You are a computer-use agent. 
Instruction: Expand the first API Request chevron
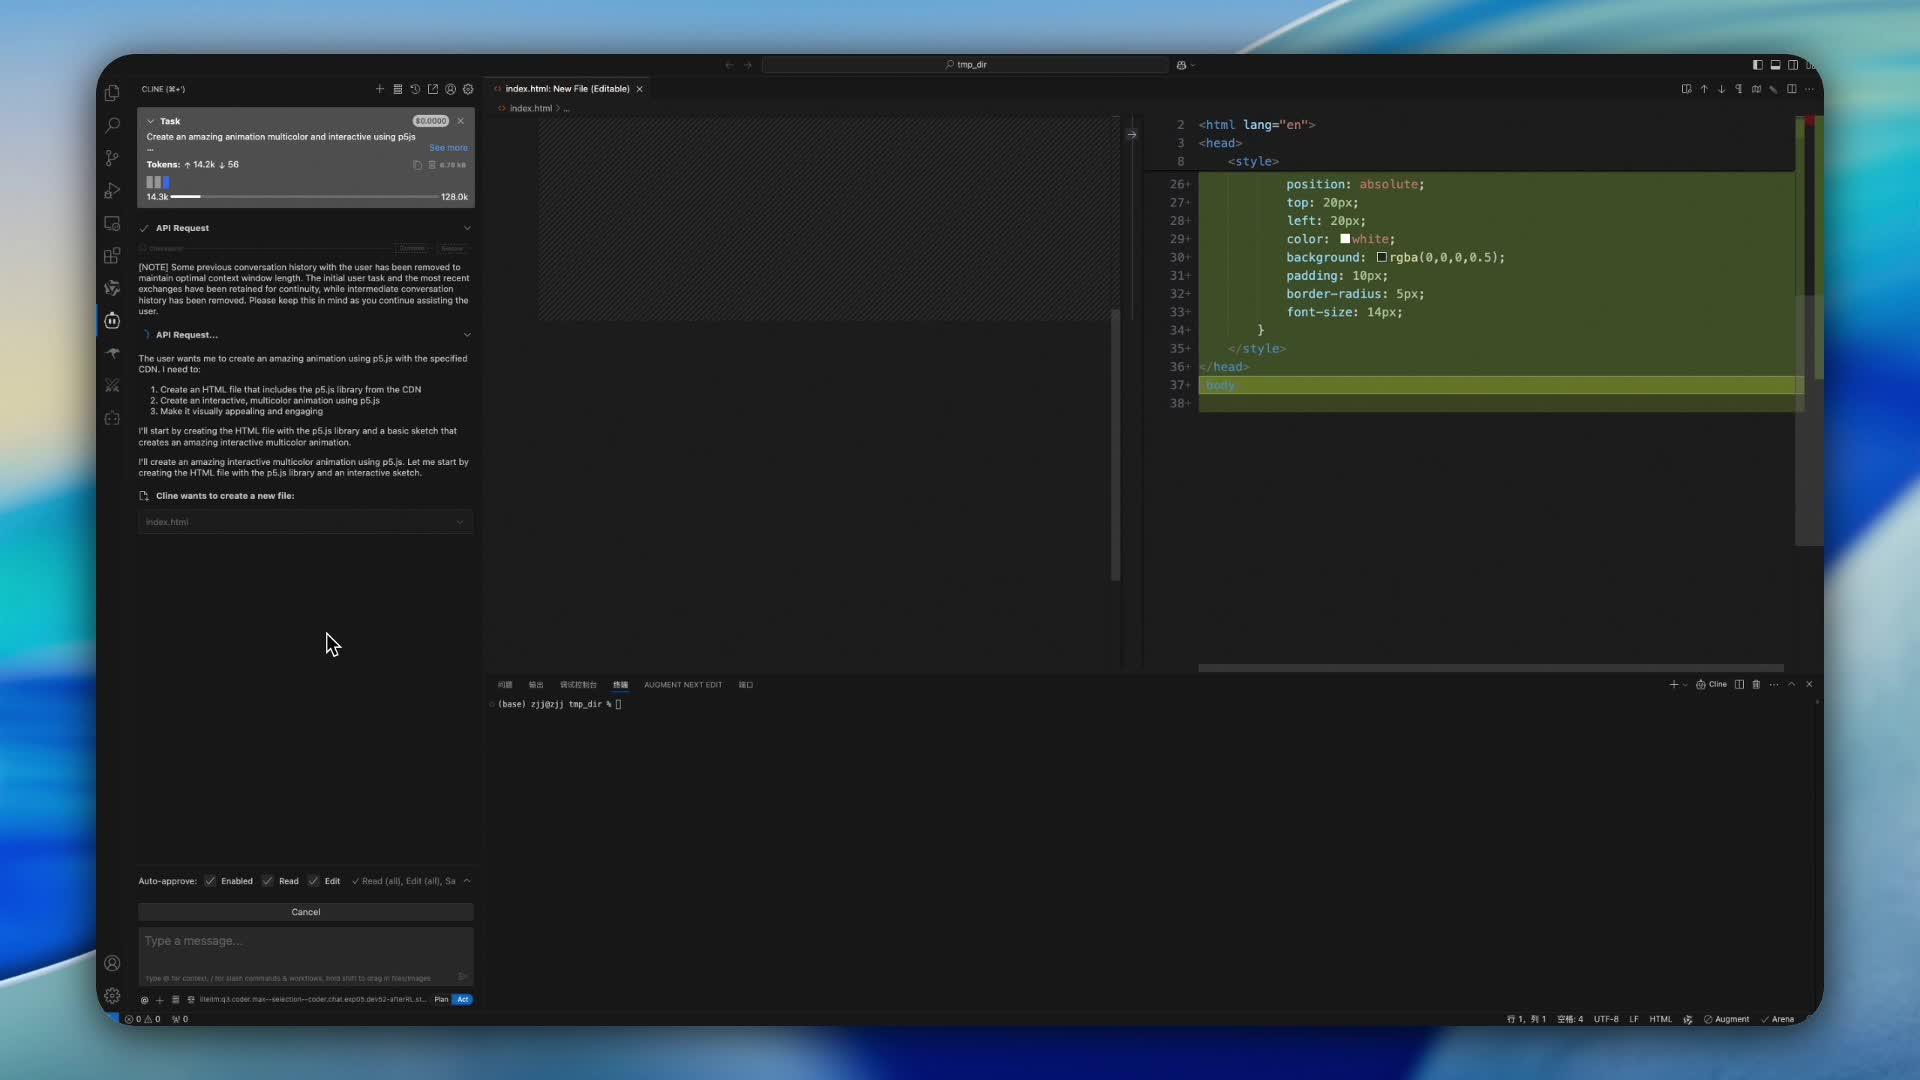[467, 228]
